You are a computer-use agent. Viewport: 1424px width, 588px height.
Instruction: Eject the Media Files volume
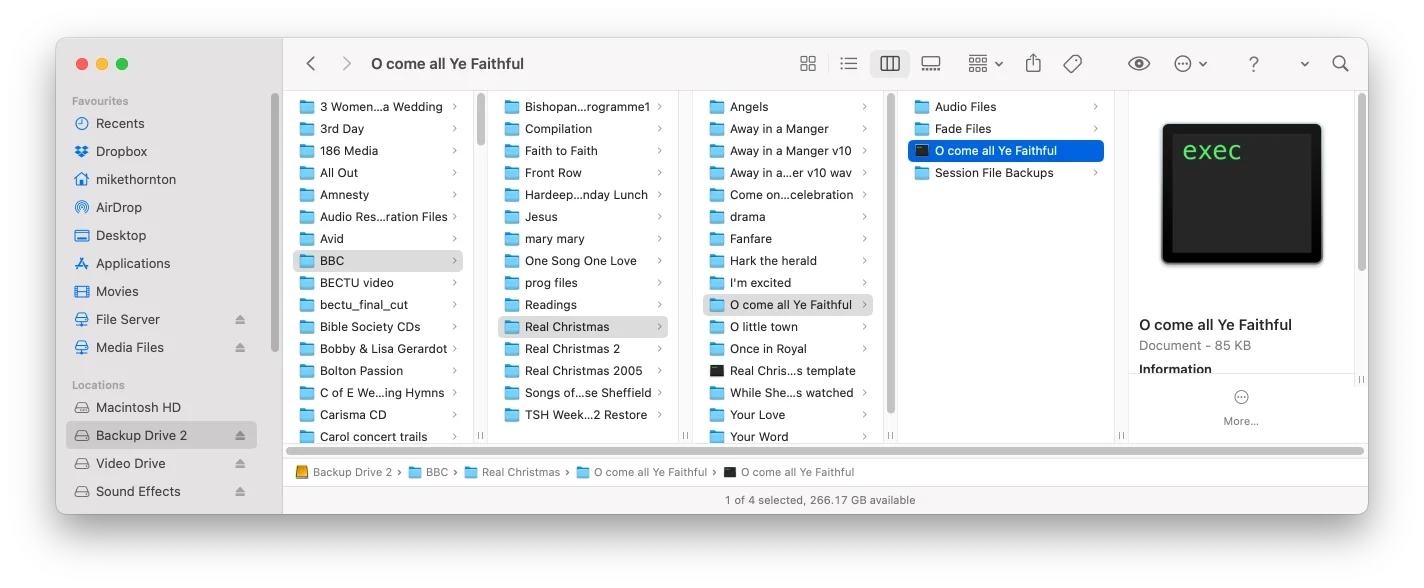(x=240, y=348)
